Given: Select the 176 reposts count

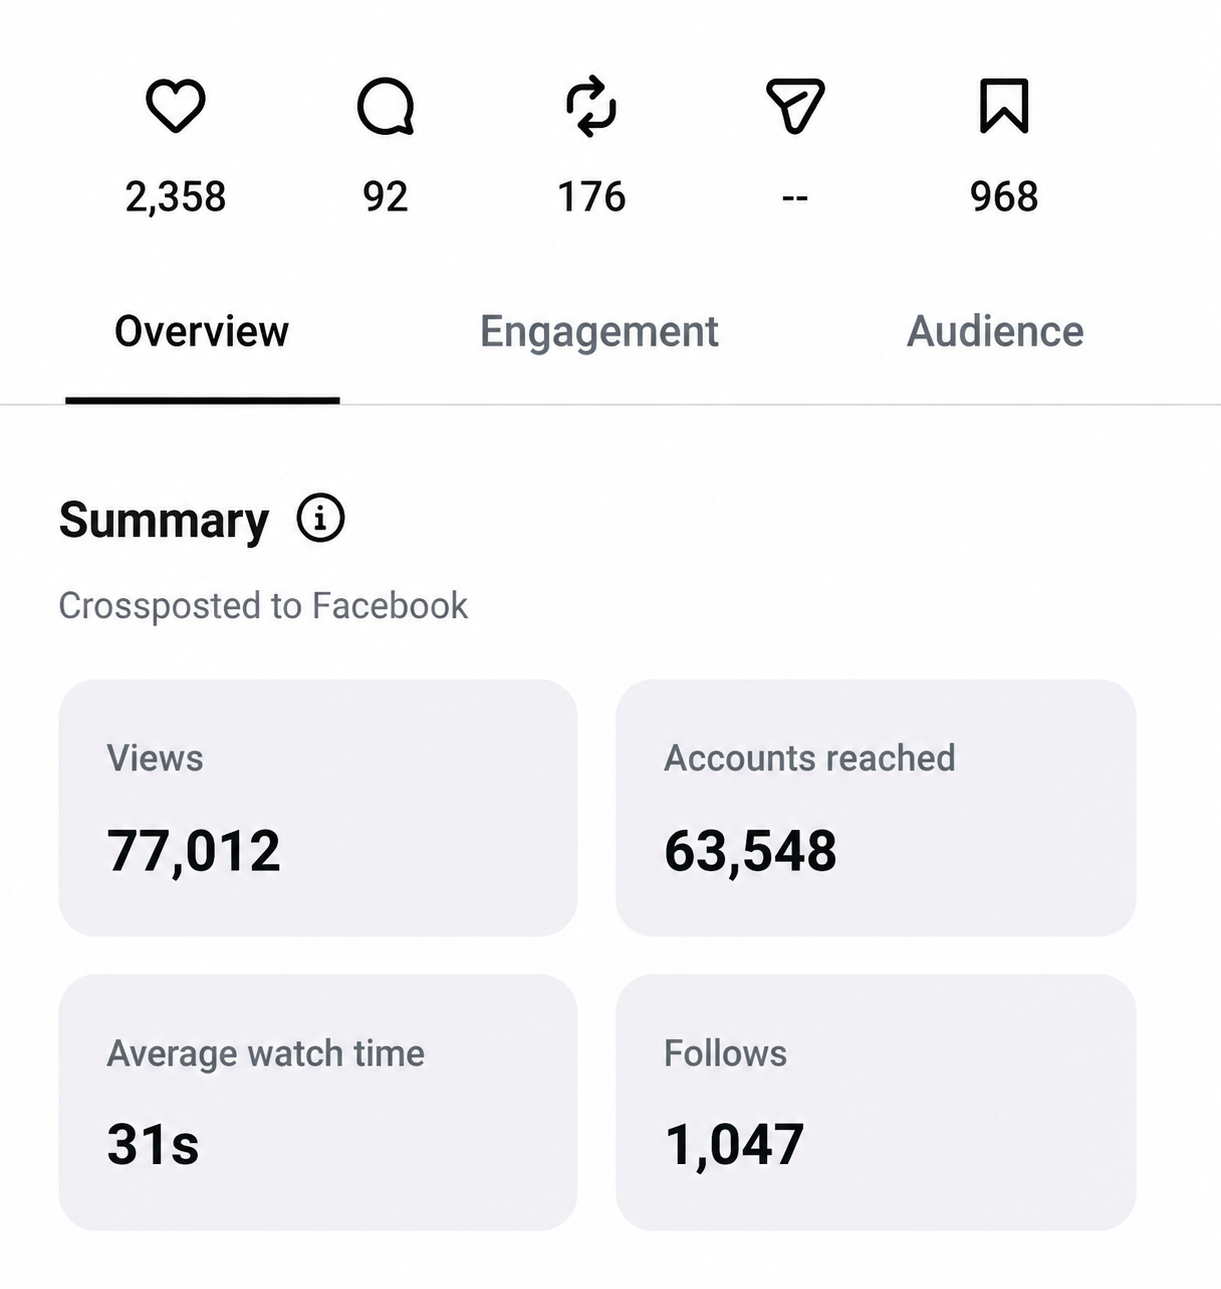Looking at the screenshot, I should (591, 196).
